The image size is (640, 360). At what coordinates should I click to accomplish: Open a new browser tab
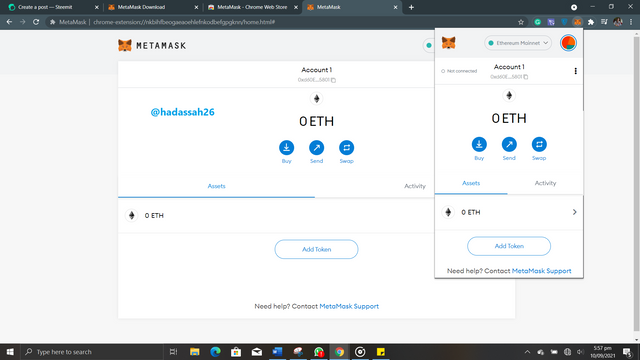click(x=411, y=7)
